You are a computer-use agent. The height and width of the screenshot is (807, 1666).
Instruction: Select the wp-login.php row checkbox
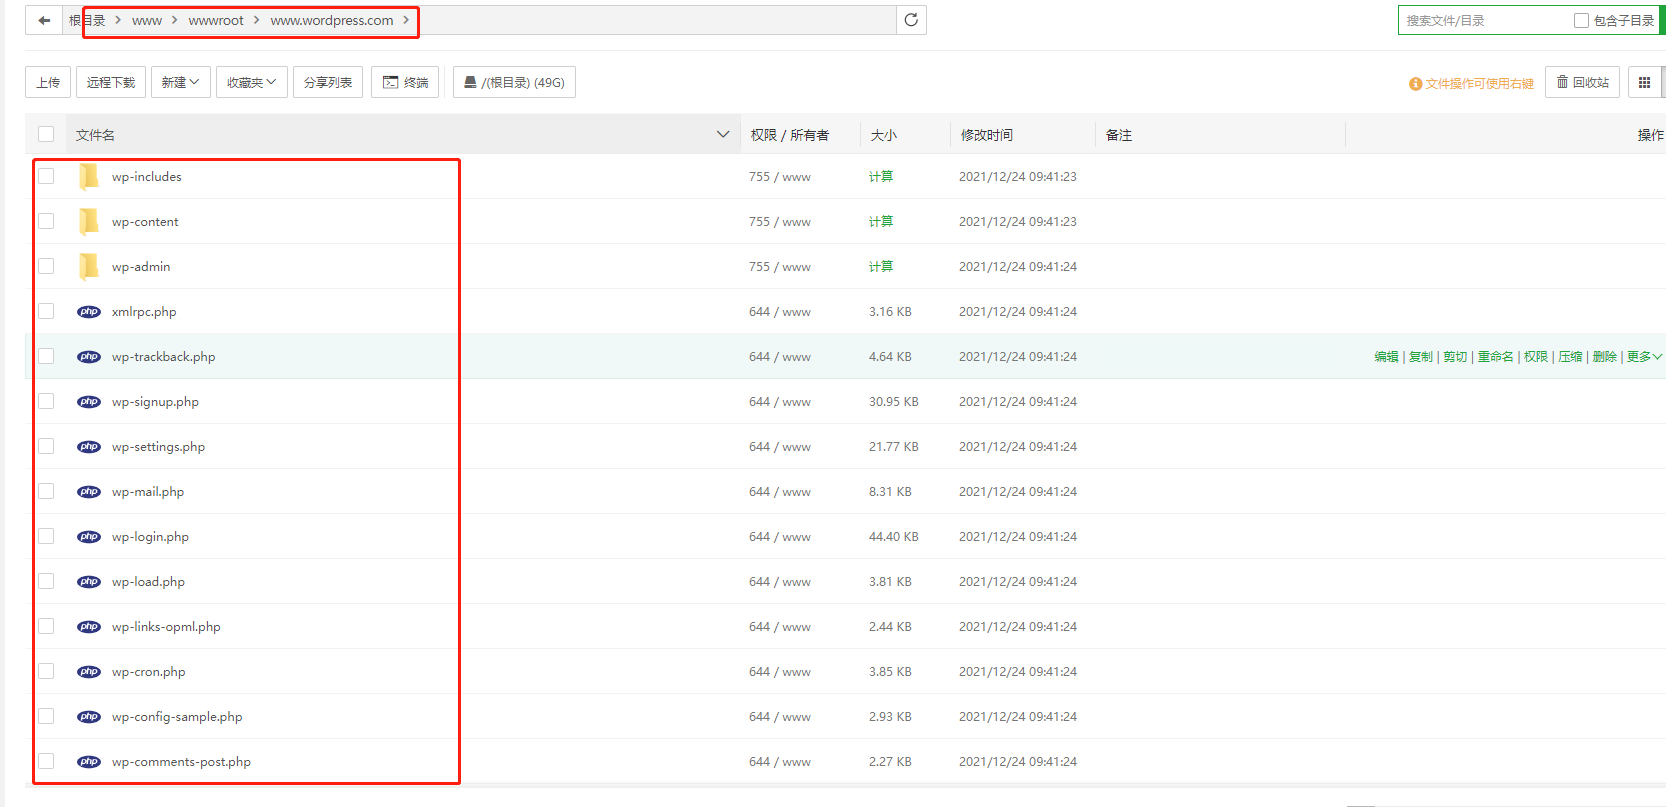coord(46,536)
